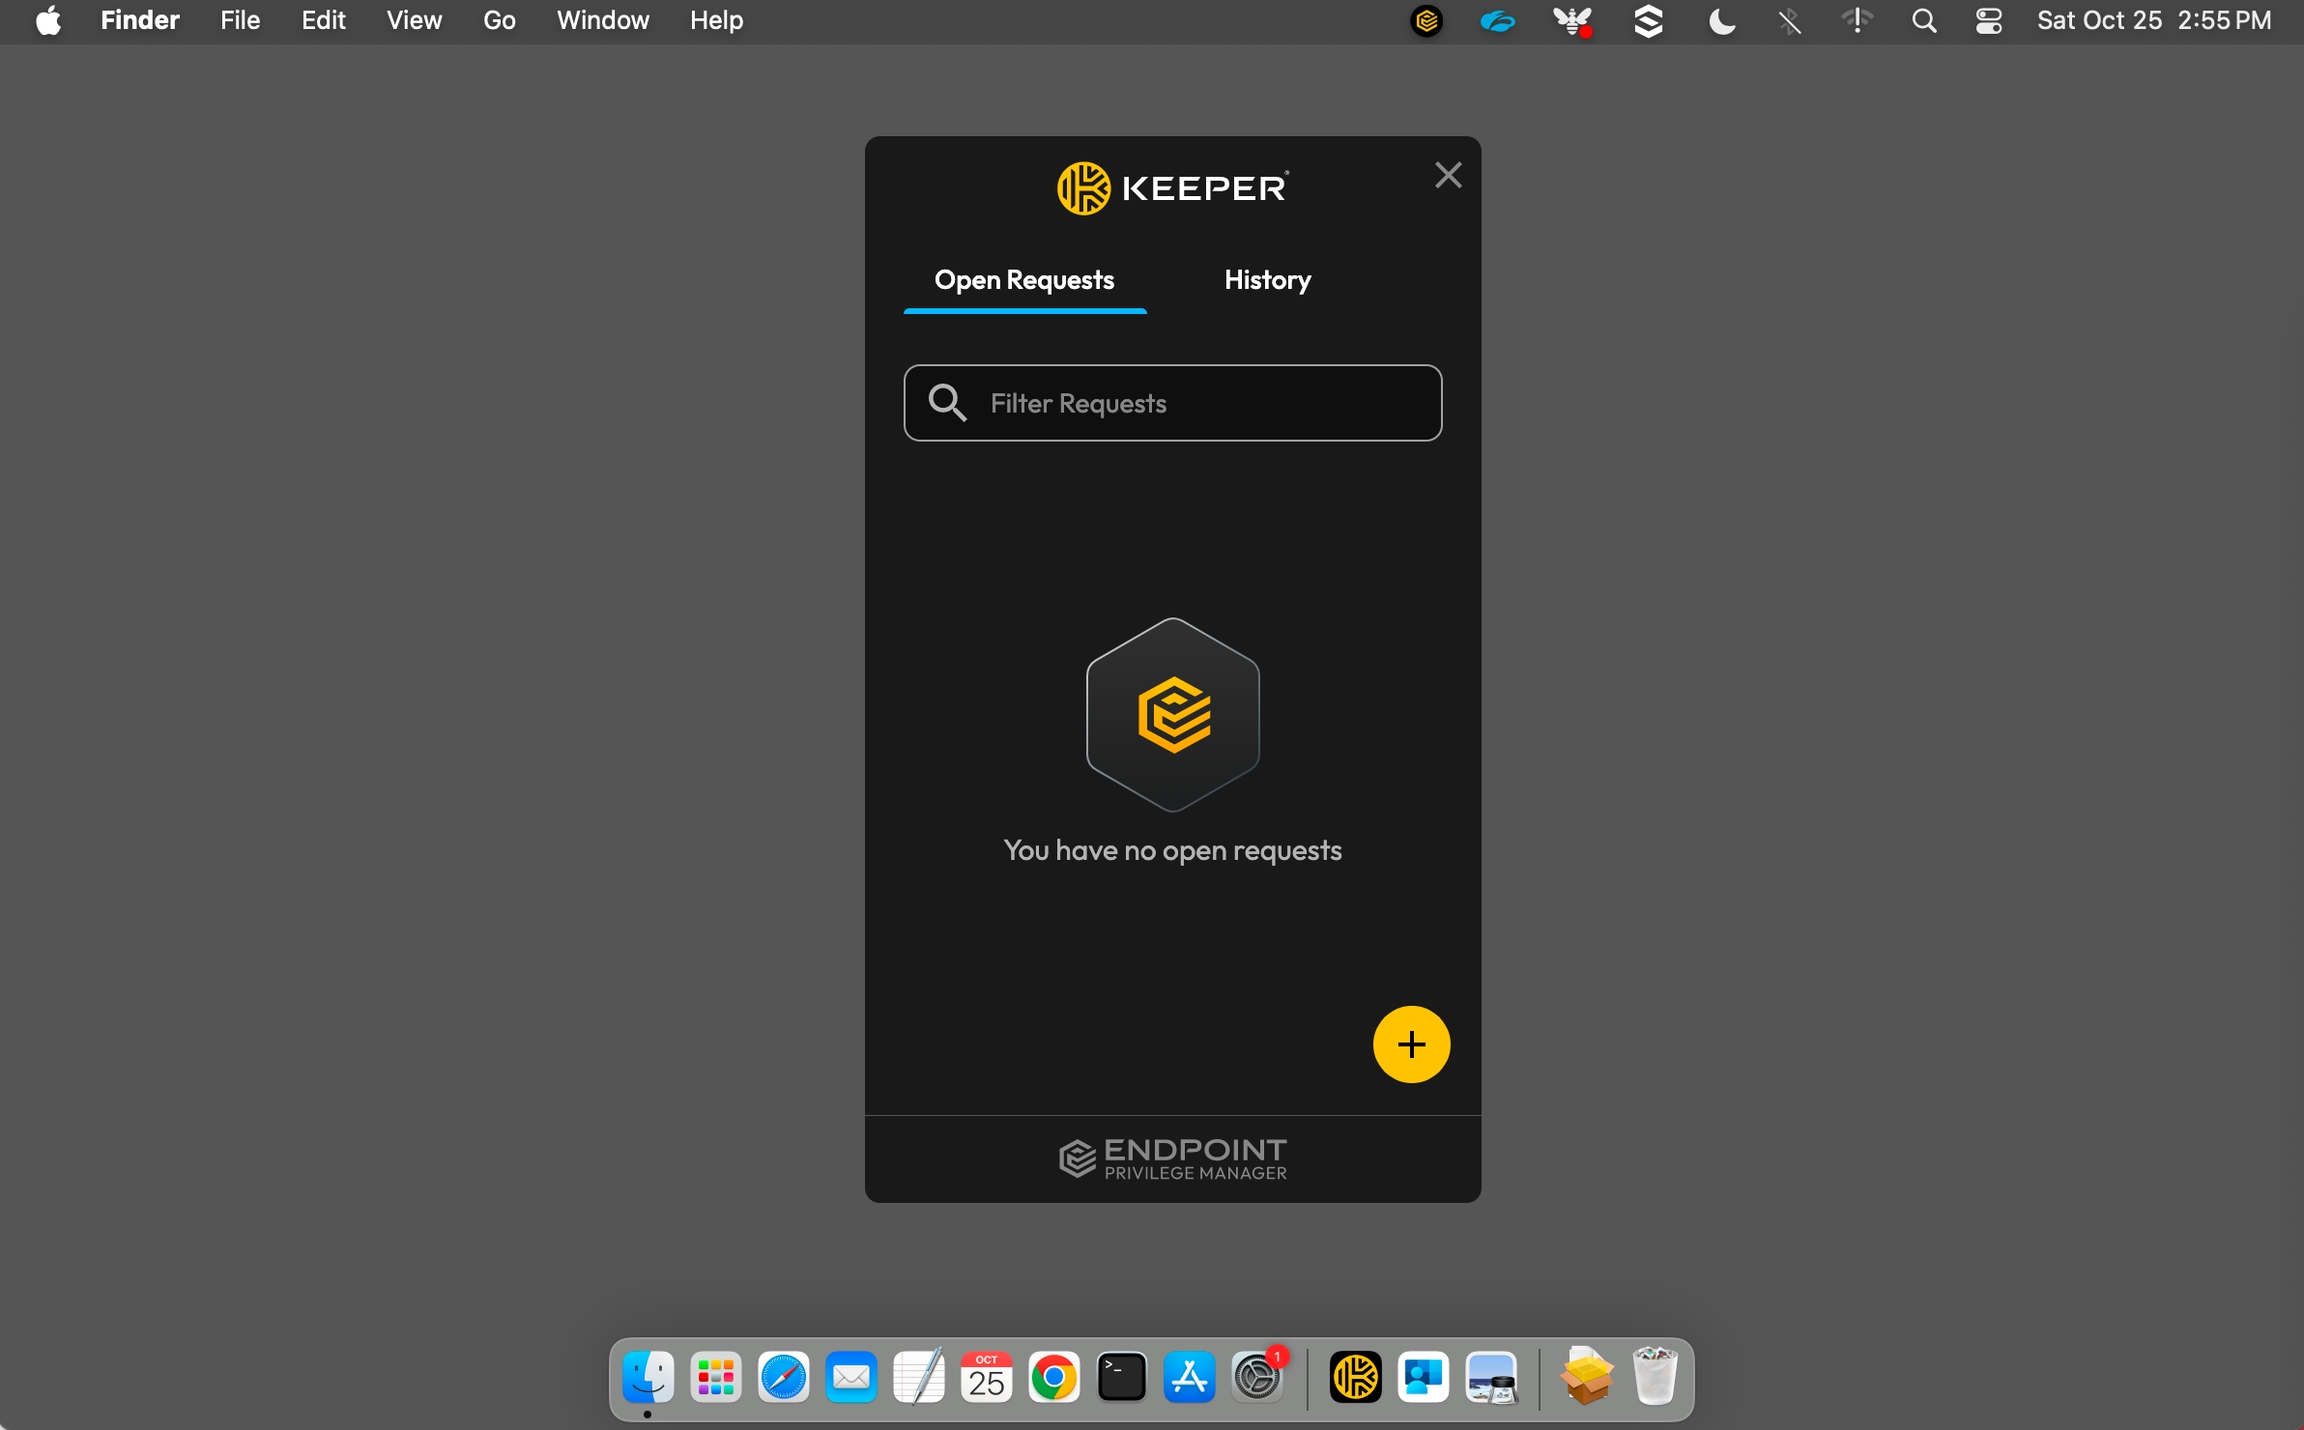The width and height of the screenshot is (2304, 1430).
Task: Open Keeper Privilege Manager menu bar icon
Action: 1426,21
